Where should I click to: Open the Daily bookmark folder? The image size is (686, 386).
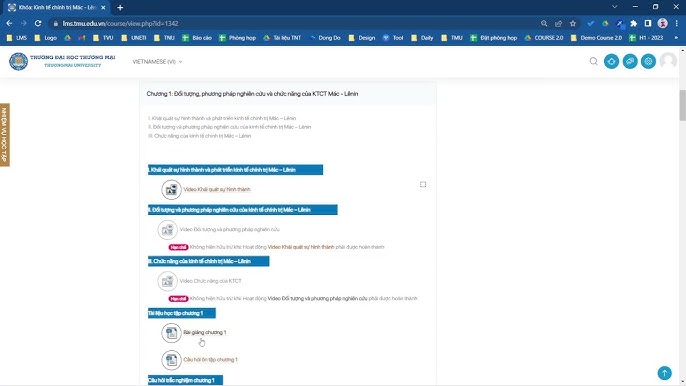coord(422,38)
